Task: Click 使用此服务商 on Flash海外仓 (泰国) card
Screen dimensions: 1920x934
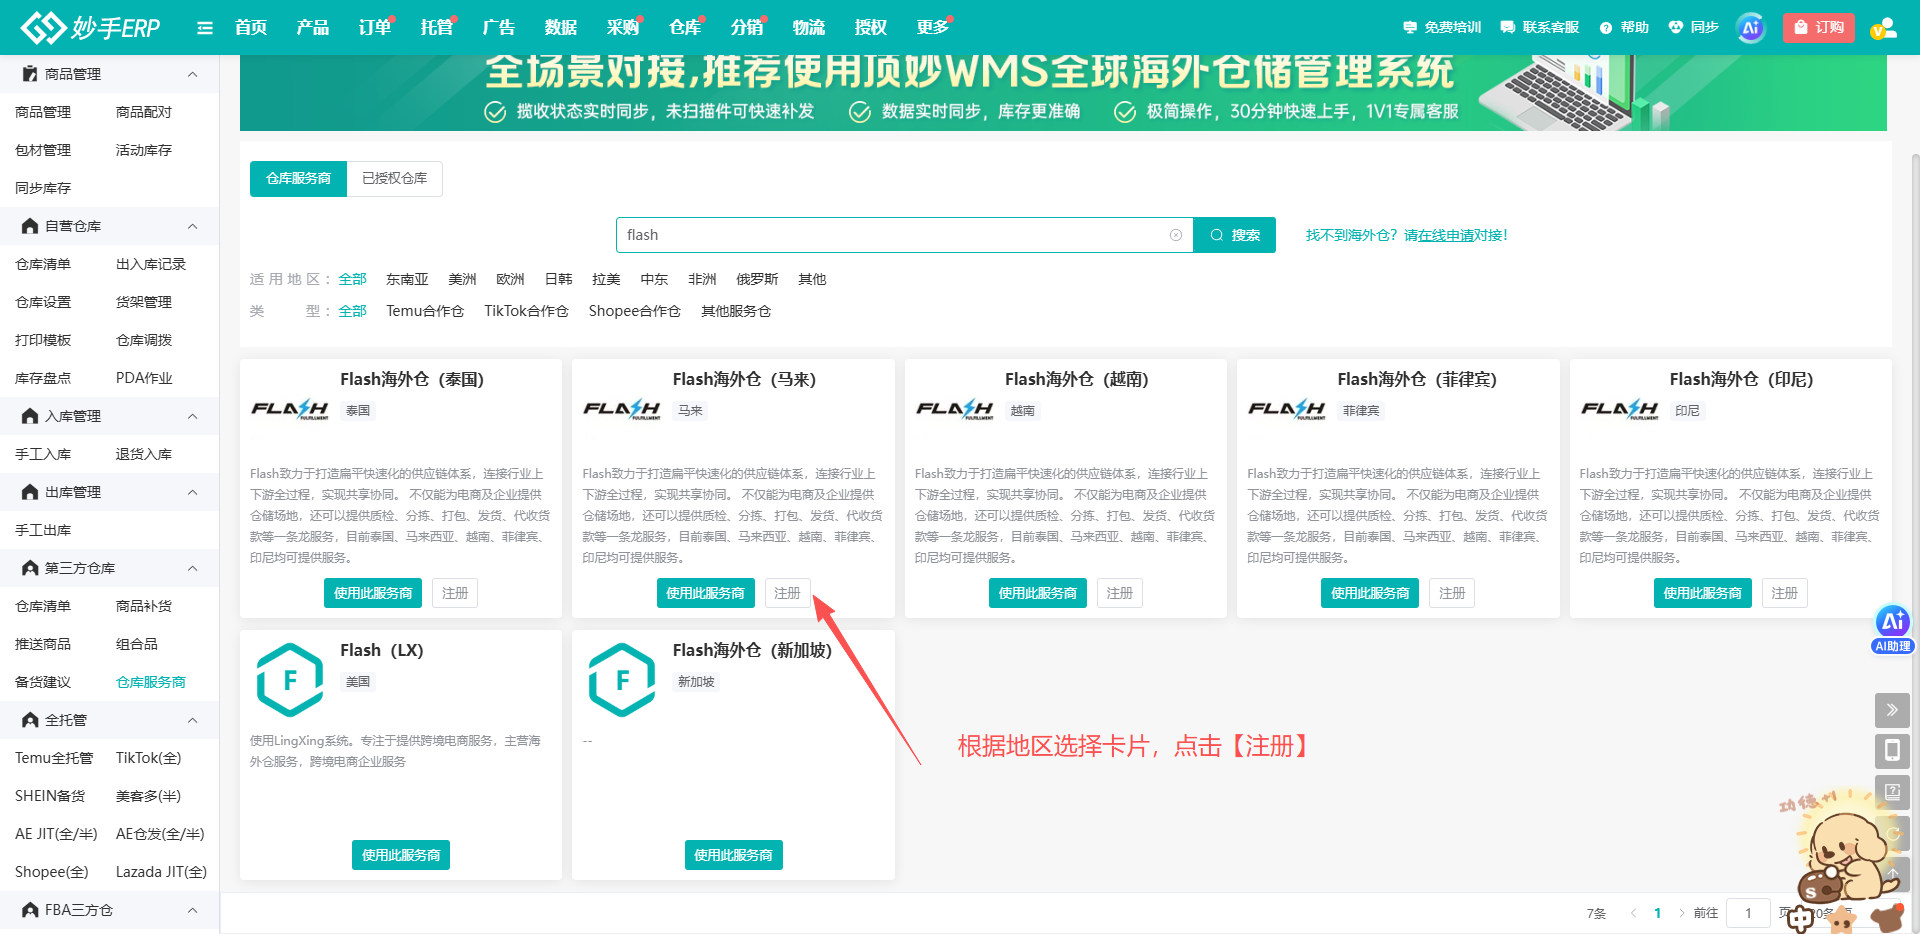Action: pos(373,593)
